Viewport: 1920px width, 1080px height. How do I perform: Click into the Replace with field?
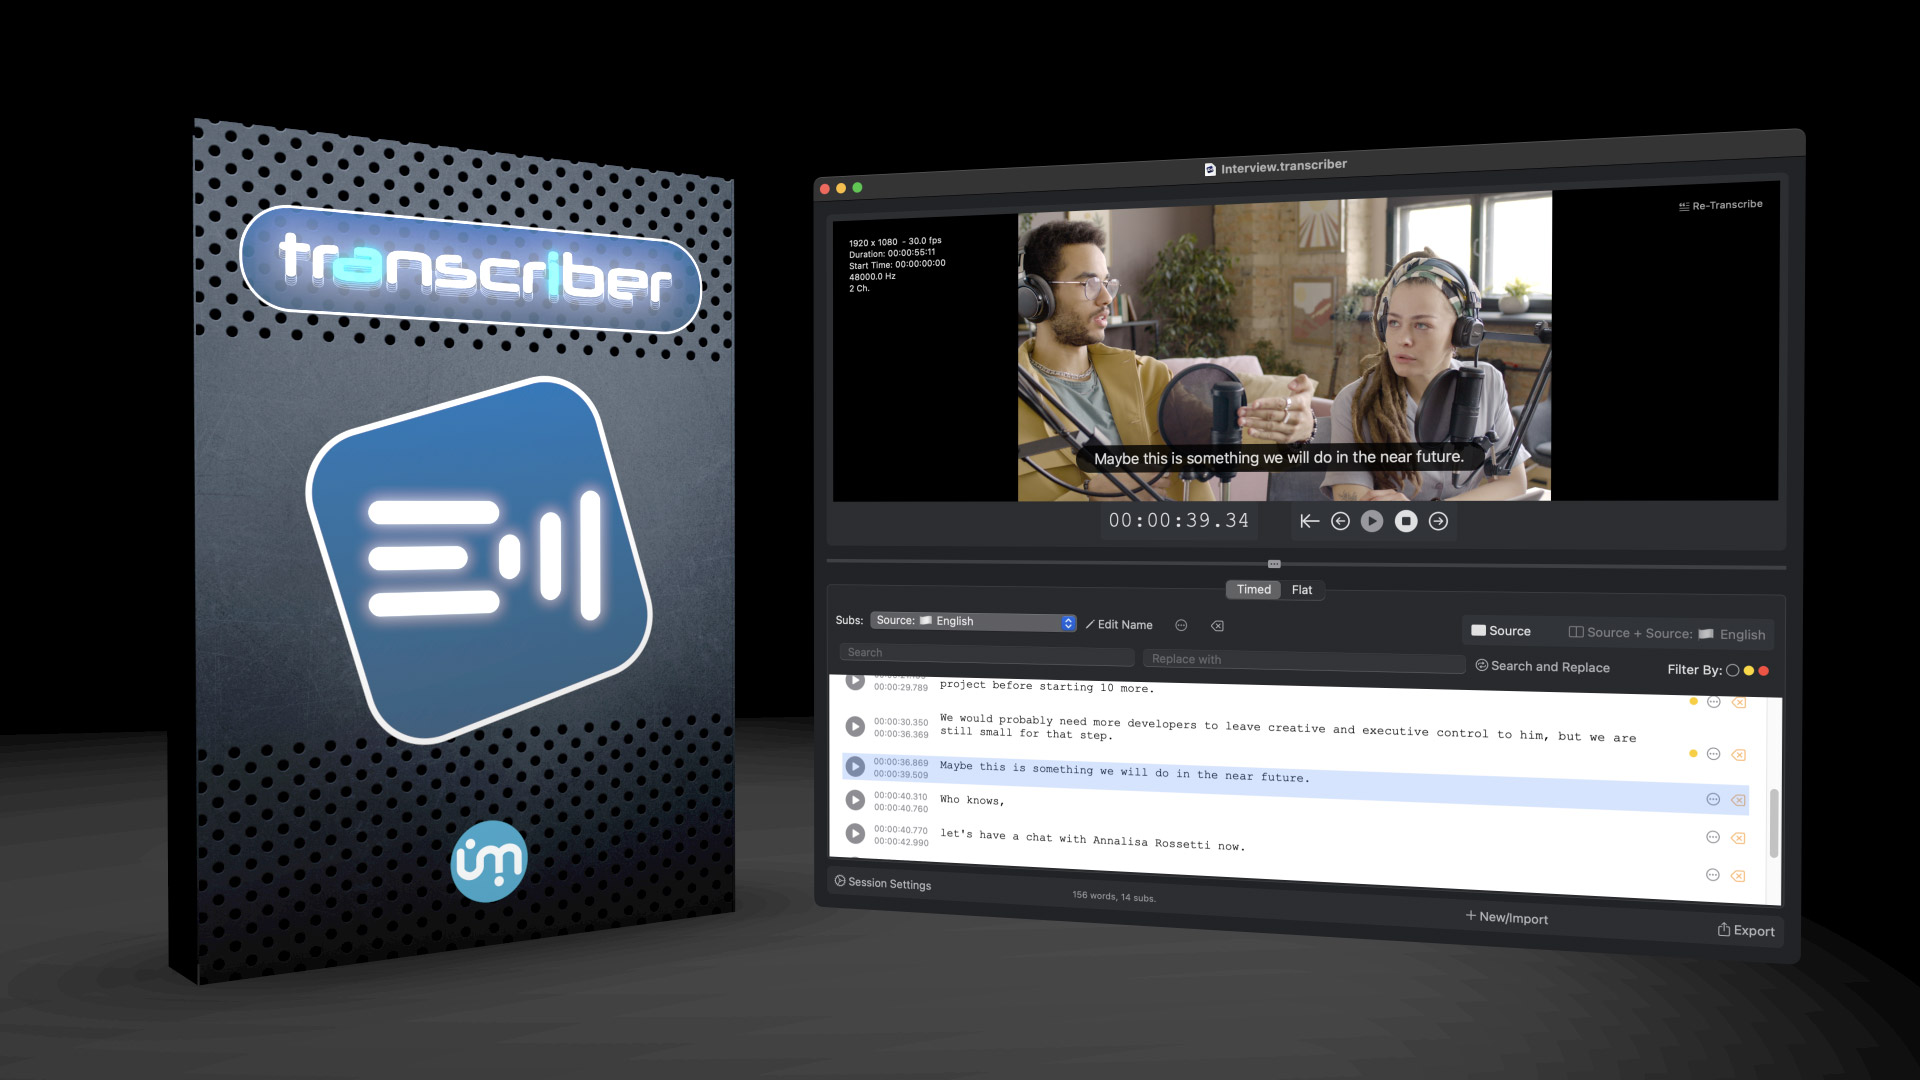coord(1303,660)
